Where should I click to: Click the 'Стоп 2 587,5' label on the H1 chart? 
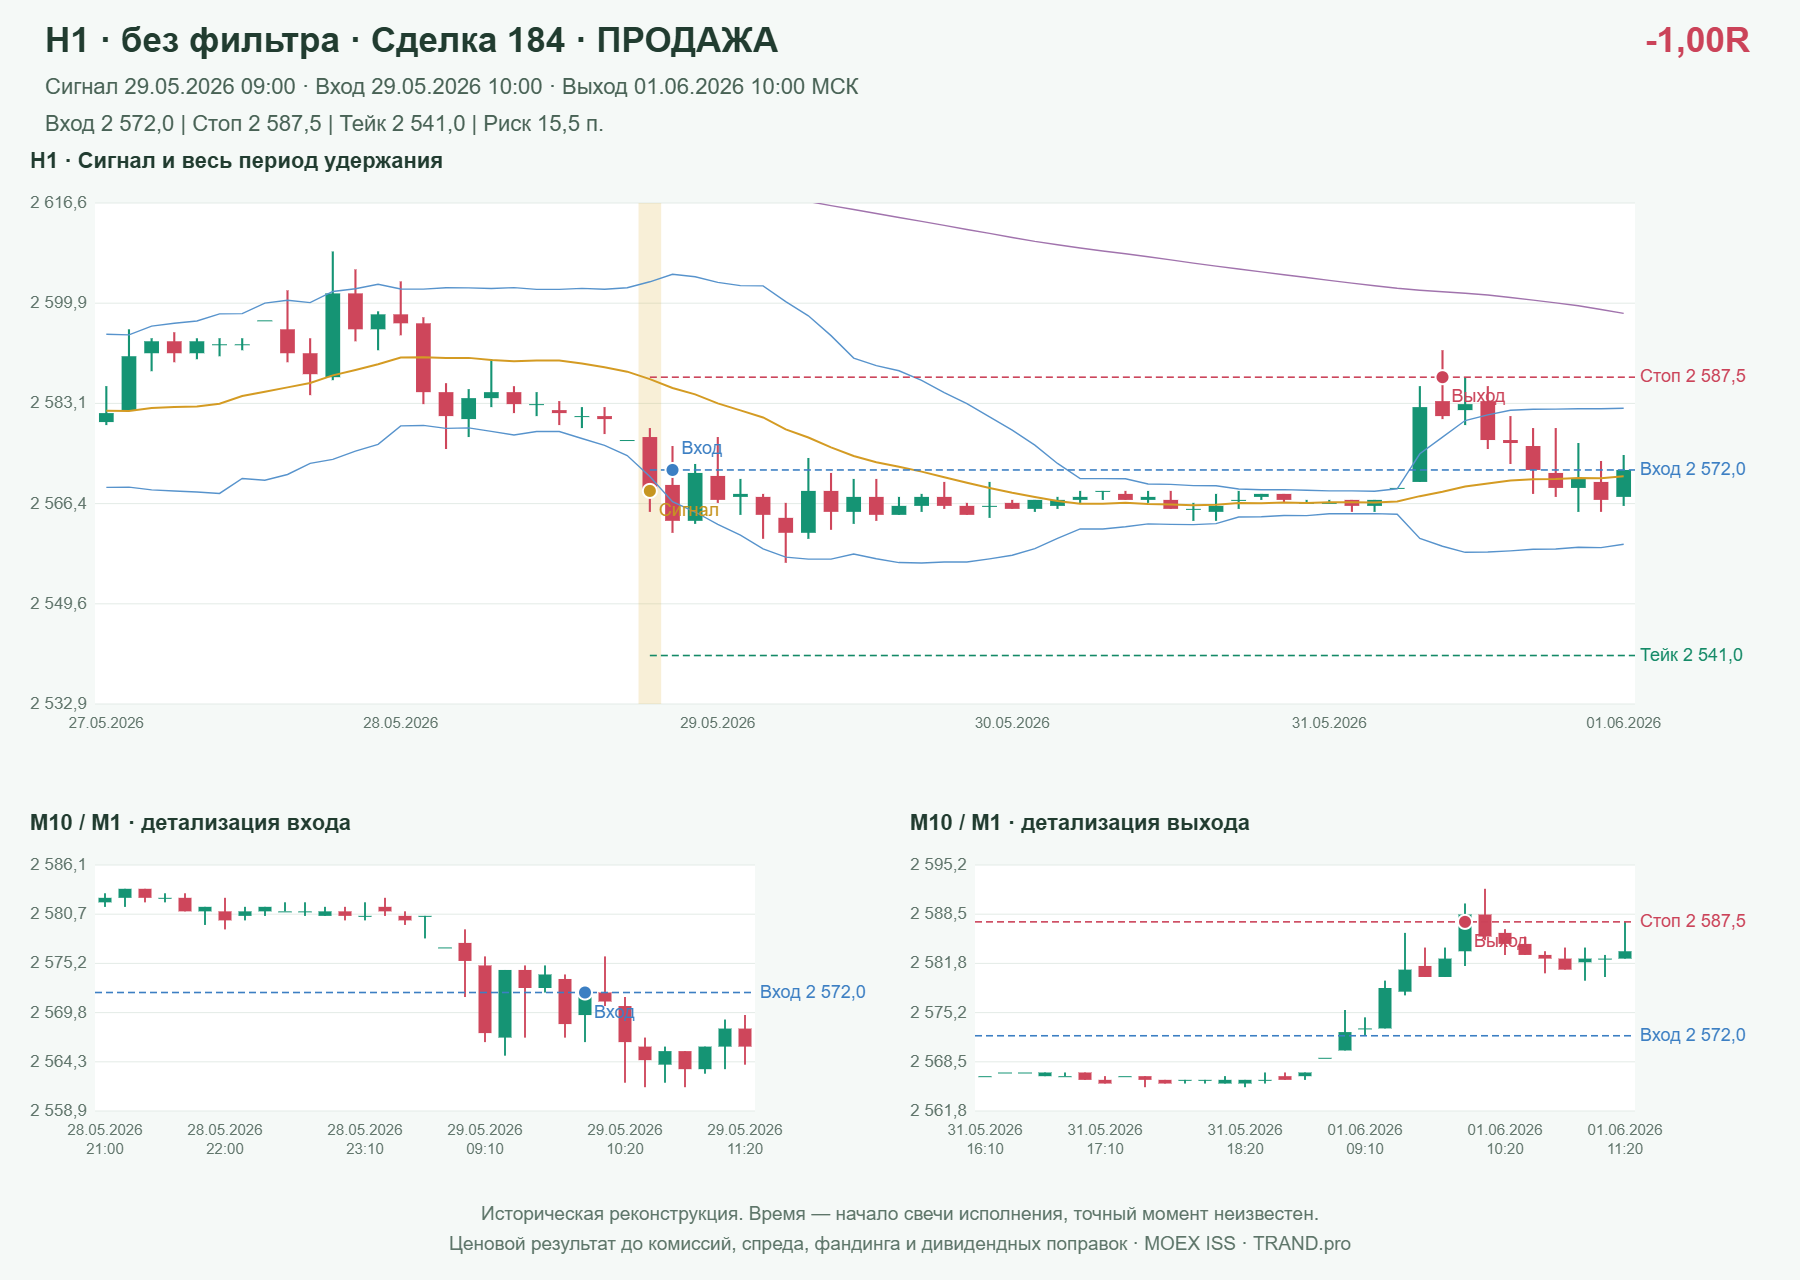1692,376
